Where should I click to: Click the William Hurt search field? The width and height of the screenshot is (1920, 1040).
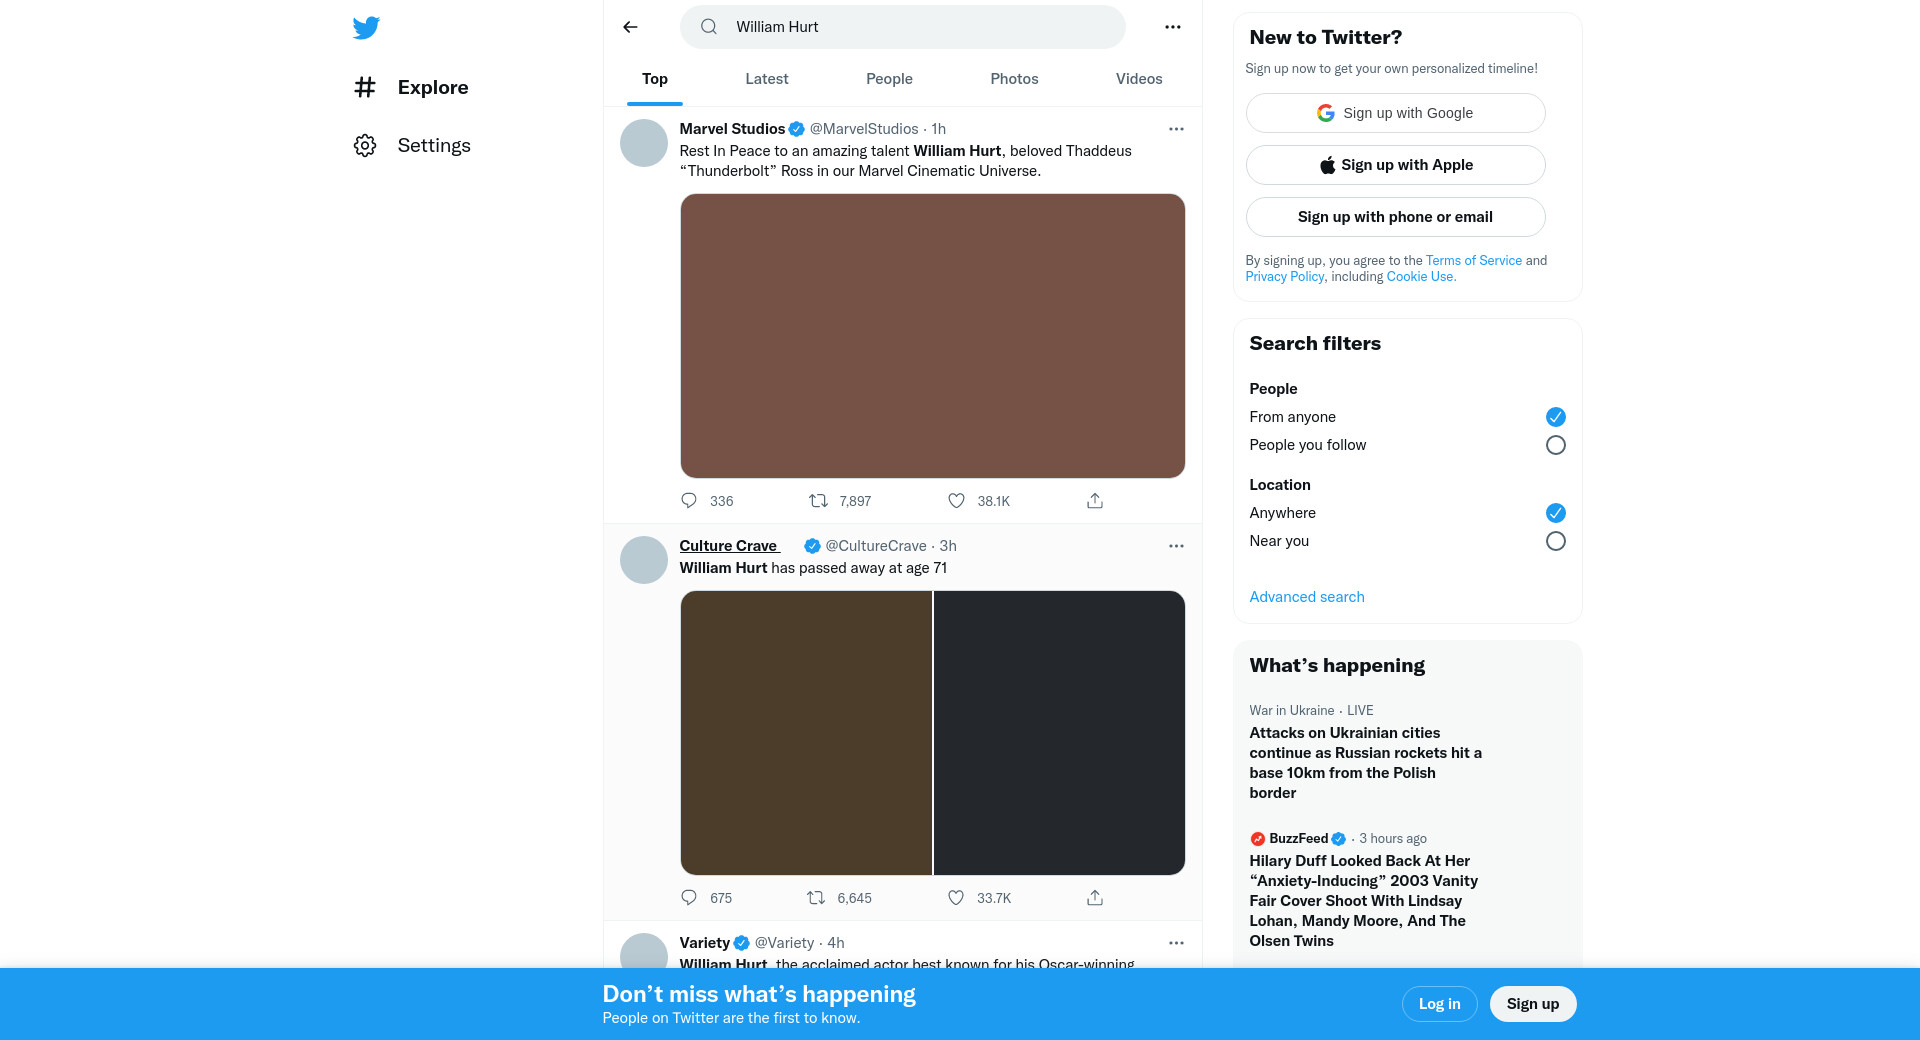(x=902, y=27)
